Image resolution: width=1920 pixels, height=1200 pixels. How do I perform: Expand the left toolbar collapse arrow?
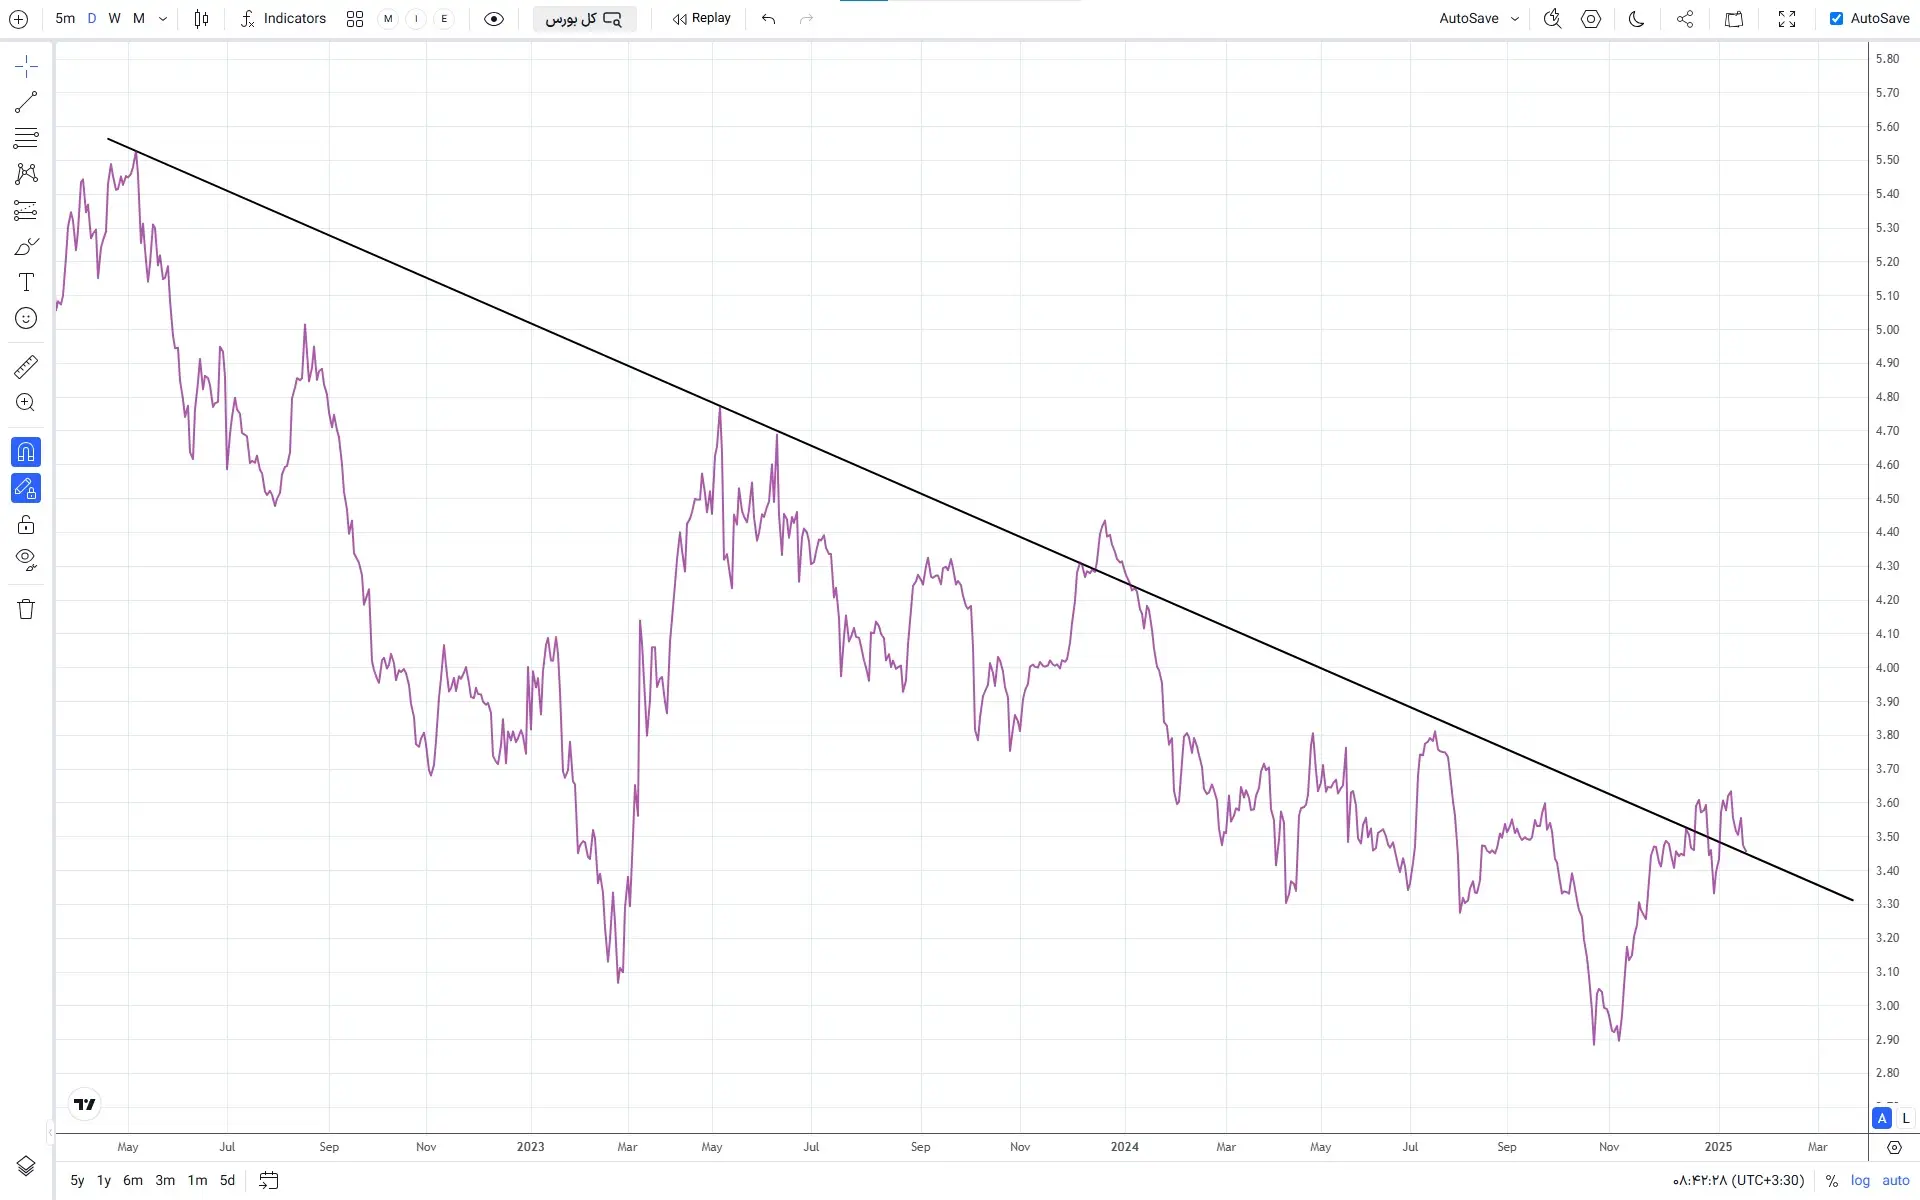click(x=50, y=1132)
